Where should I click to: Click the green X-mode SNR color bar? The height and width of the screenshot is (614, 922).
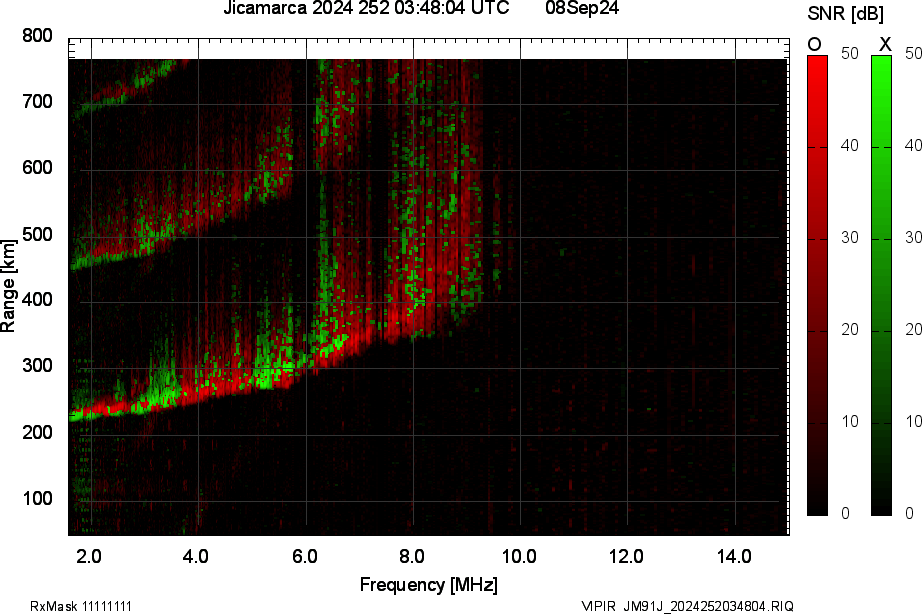[x=881, y=285]
